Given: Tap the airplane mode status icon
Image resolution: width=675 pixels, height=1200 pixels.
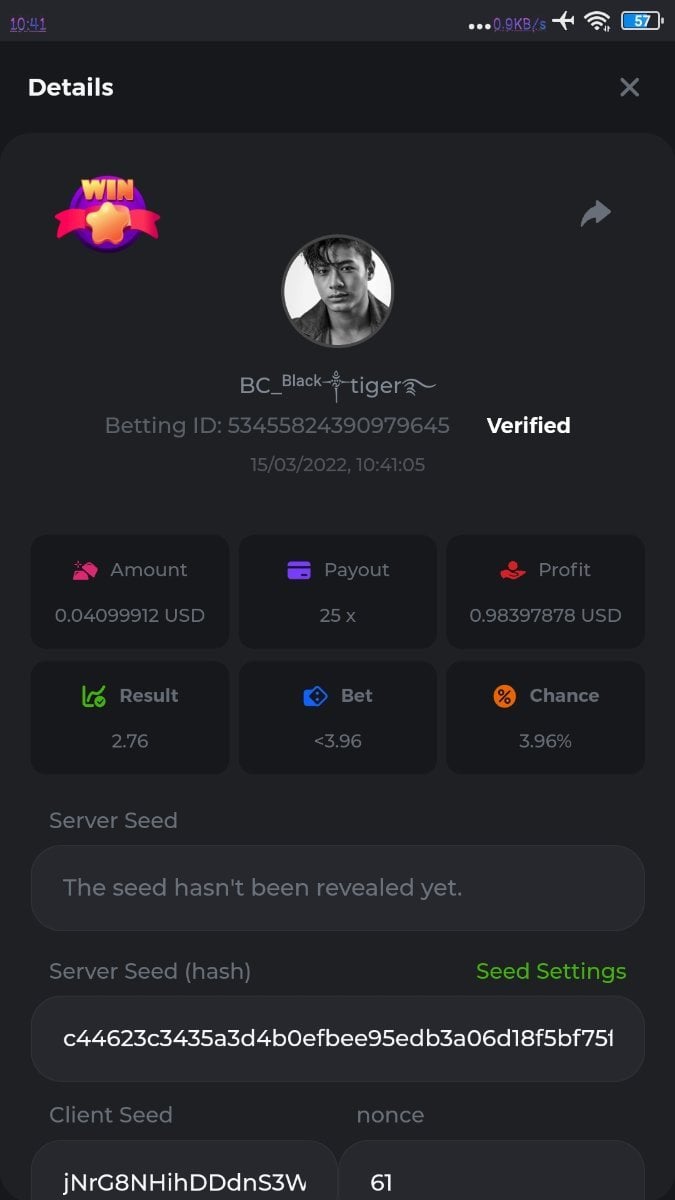Looking at the screenshot, I should (564, 21).
